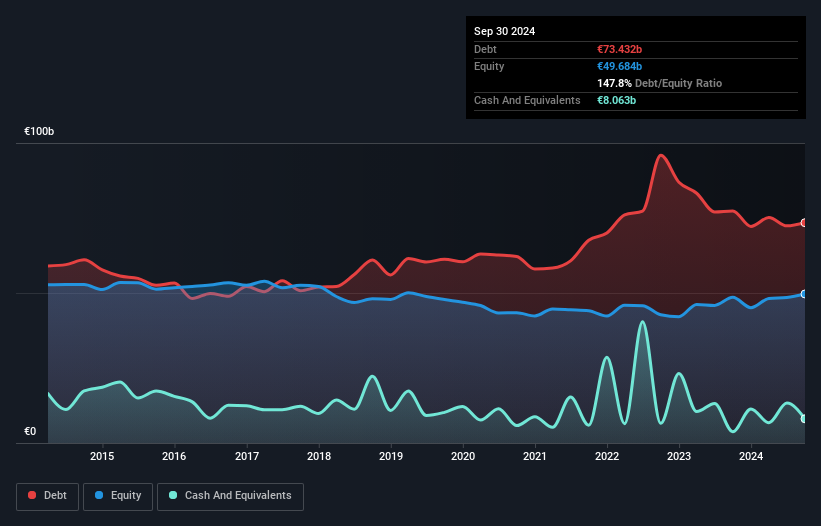821x526 pixels.
Task: Click the 2024 x-axis label
Action: [751, 456]
